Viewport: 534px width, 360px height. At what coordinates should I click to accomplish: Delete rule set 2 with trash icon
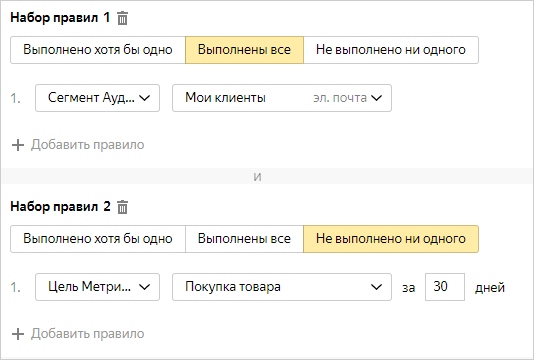pyautogui.click(x=122, y=207)
